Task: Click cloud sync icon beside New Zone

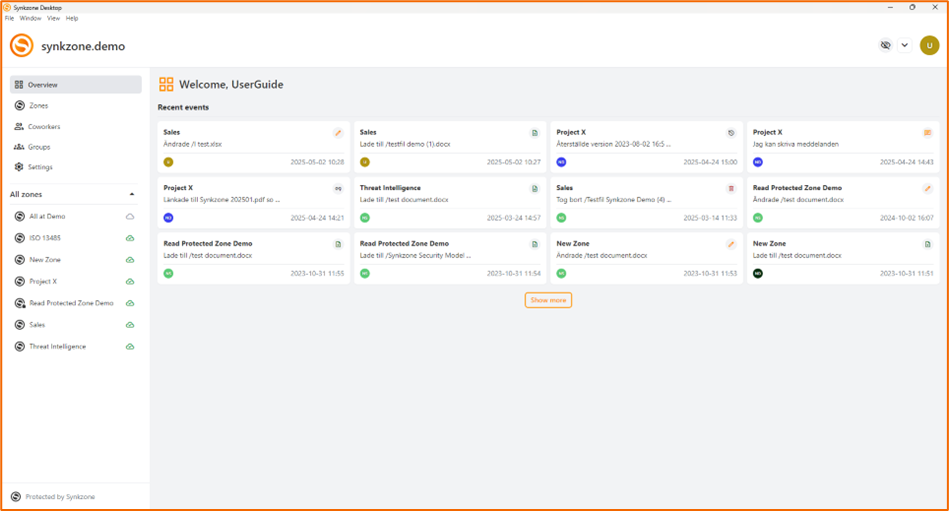Action: point(130,260)
